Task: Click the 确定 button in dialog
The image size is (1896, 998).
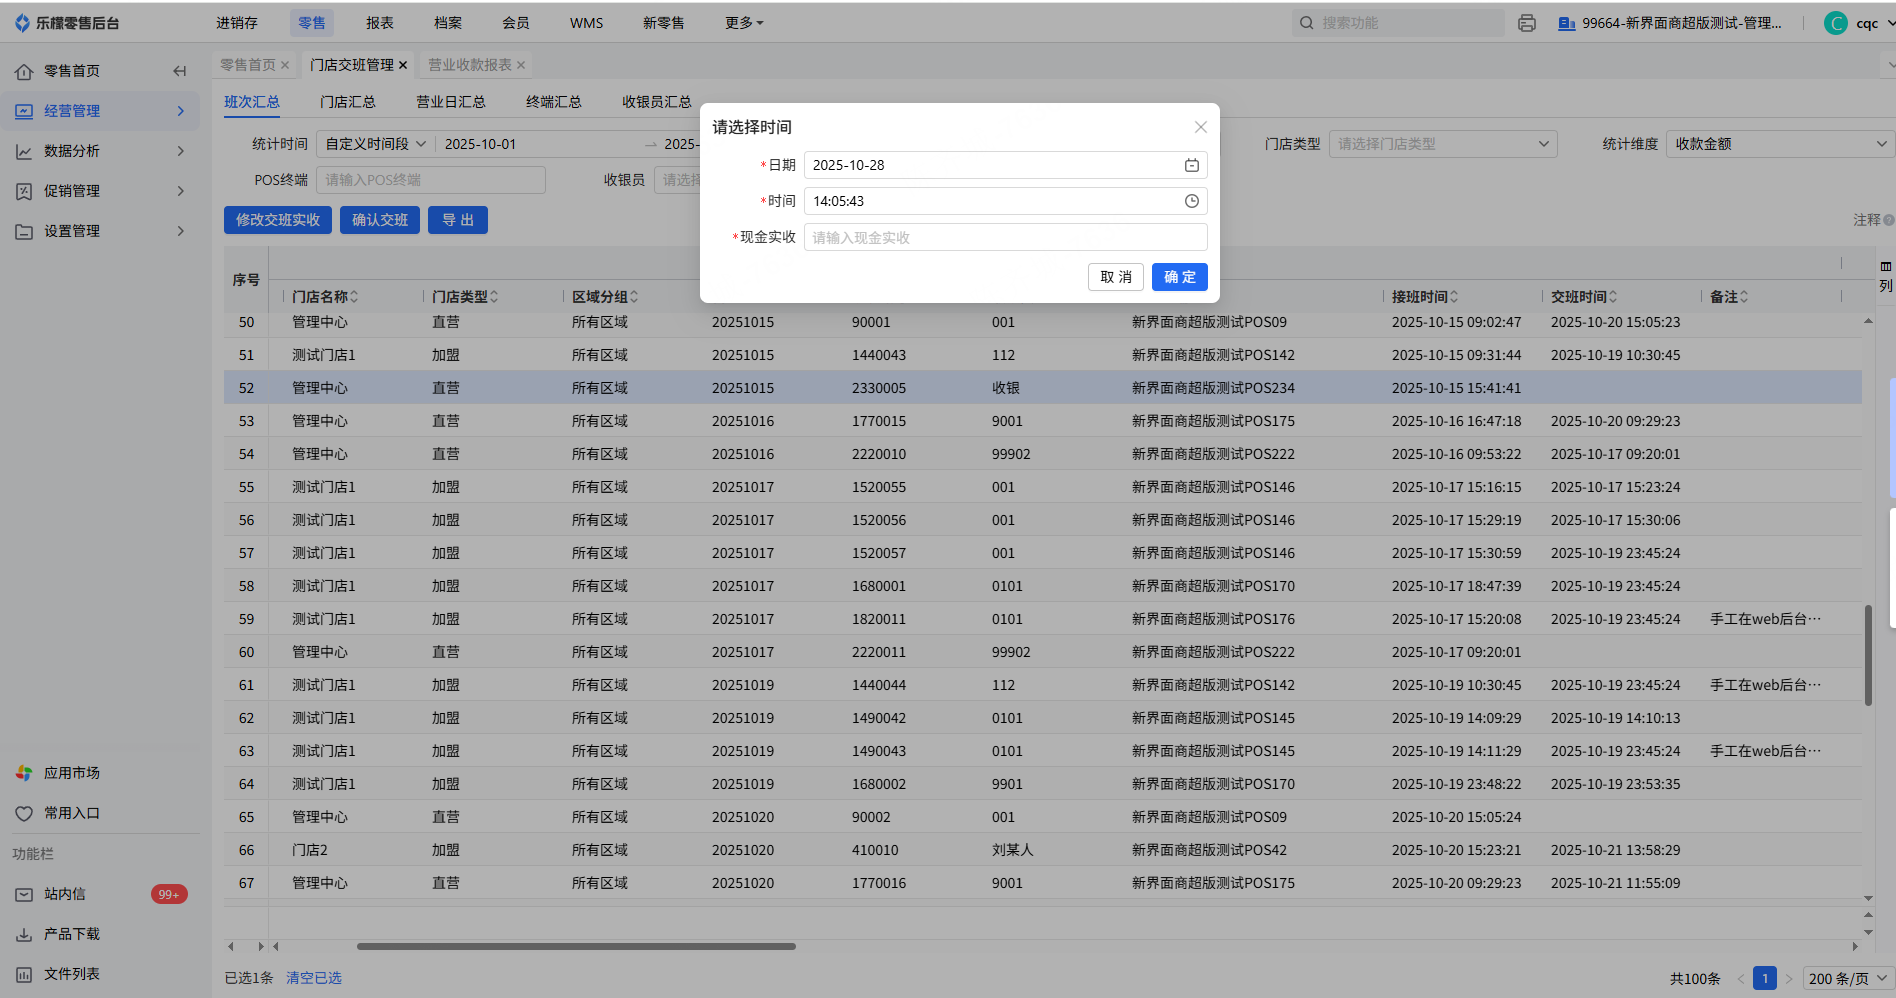Action: tap(1179, 277)
